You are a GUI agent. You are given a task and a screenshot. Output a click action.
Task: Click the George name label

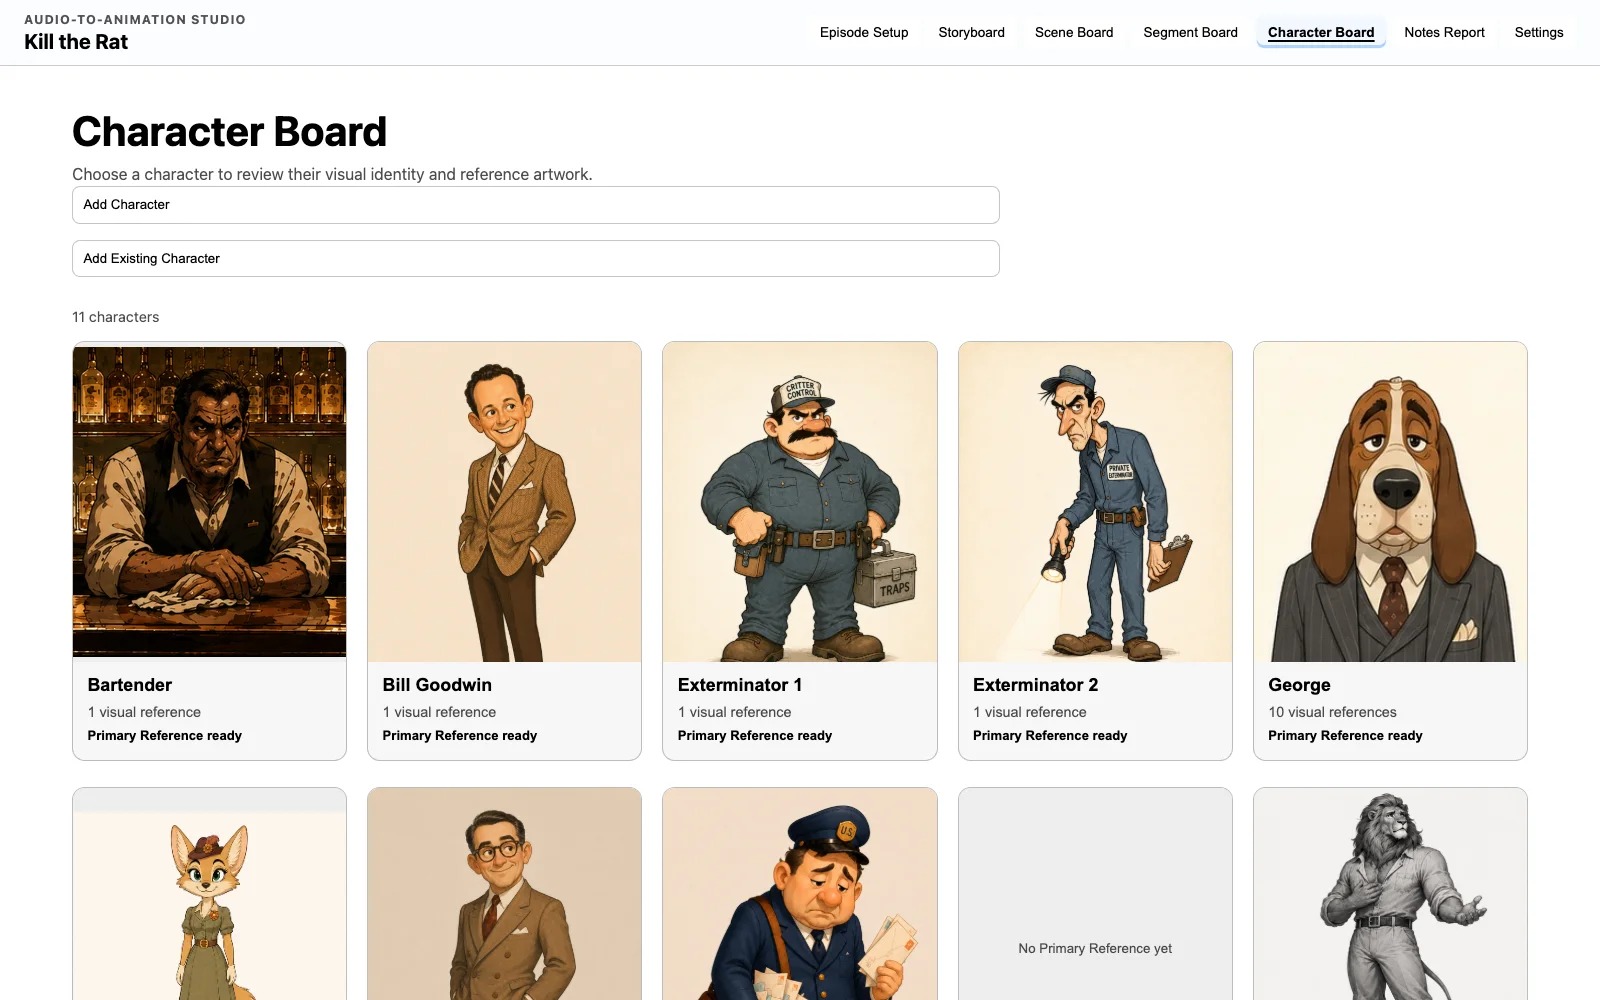1299,685
